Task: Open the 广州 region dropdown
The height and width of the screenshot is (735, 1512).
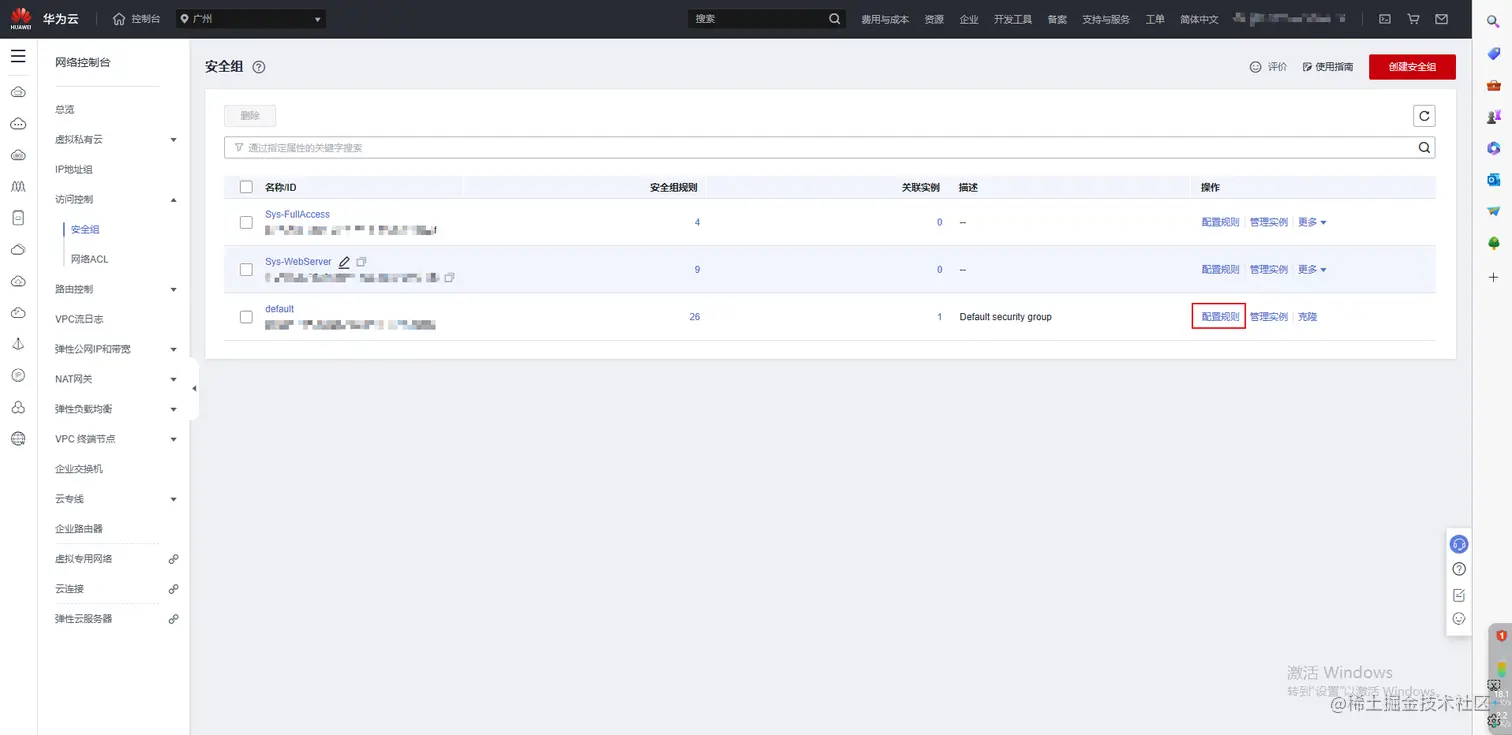Action: coord(250,19)
